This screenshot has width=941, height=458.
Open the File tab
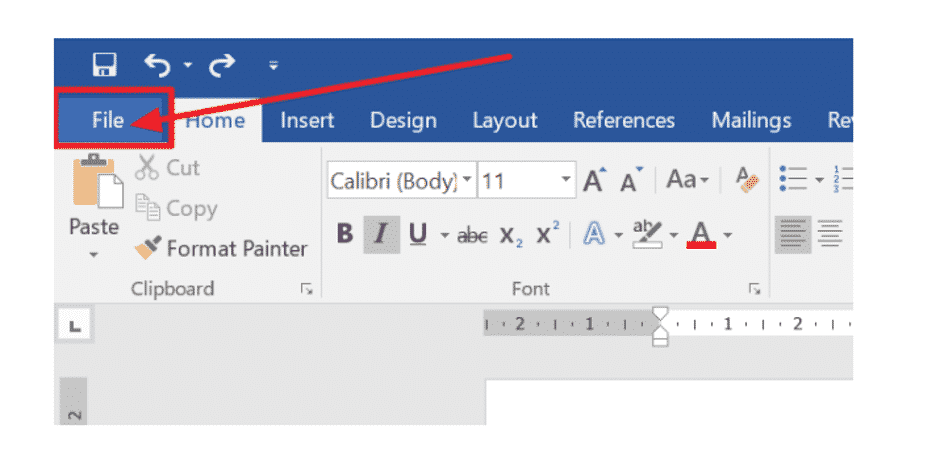108,121
